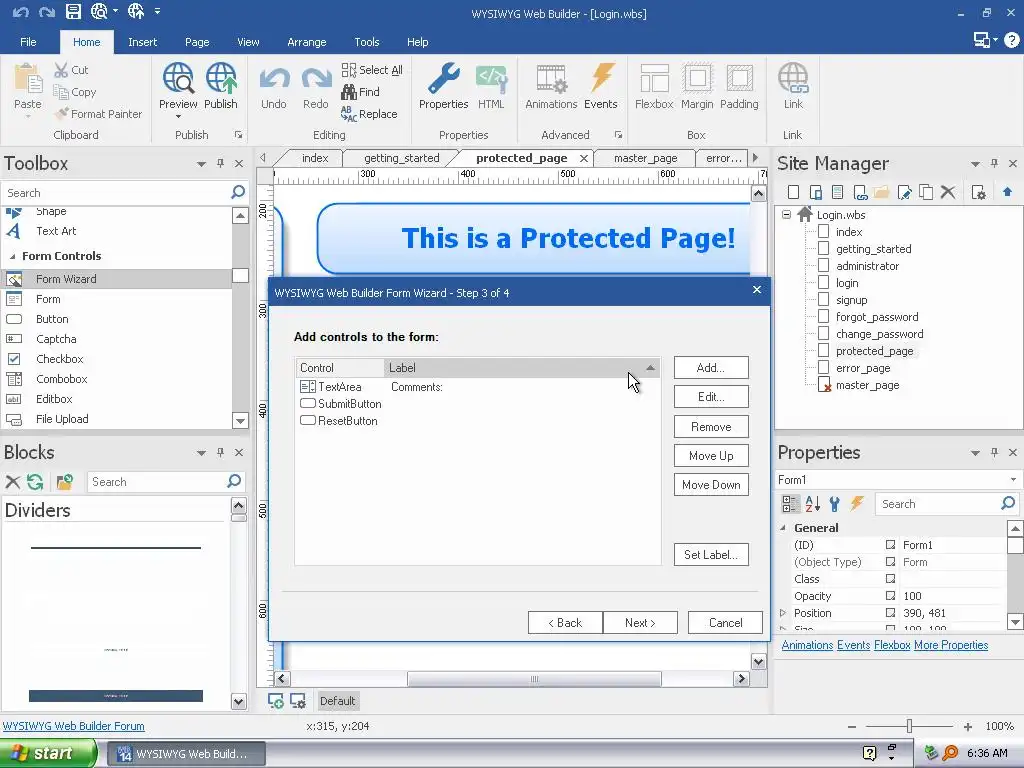Click the Paste icon in Clipboard group
Screen dimensions: 1024x768
pyautogui.click(x=28, y=80)
